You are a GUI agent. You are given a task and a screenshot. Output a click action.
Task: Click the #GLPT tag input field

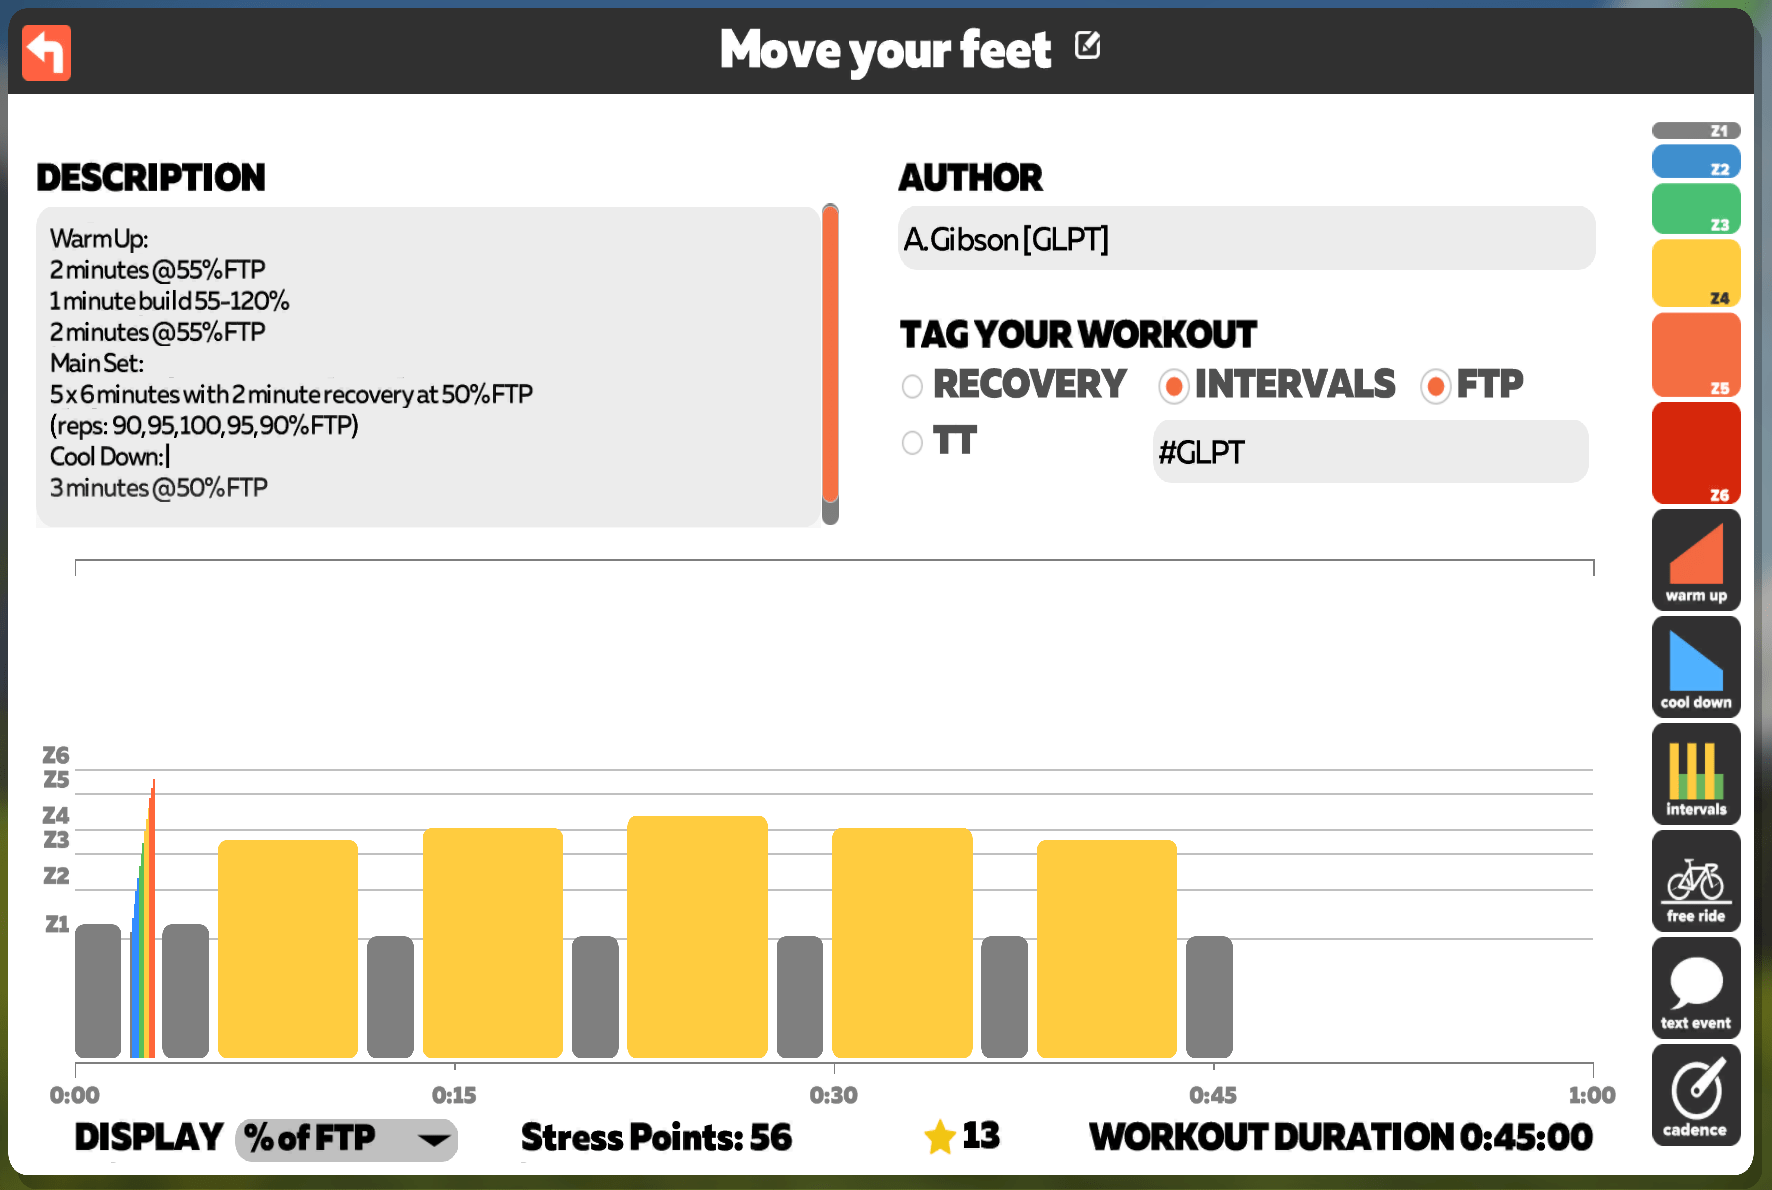click(x=1370, y=452)
